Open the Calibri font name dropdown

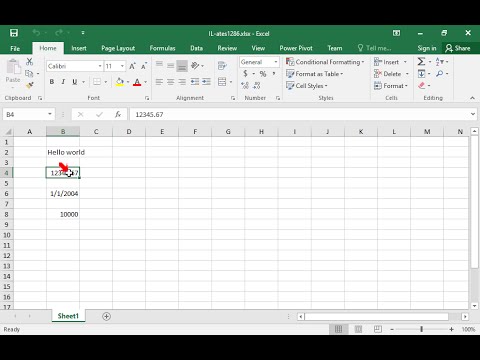pos(100,66)
